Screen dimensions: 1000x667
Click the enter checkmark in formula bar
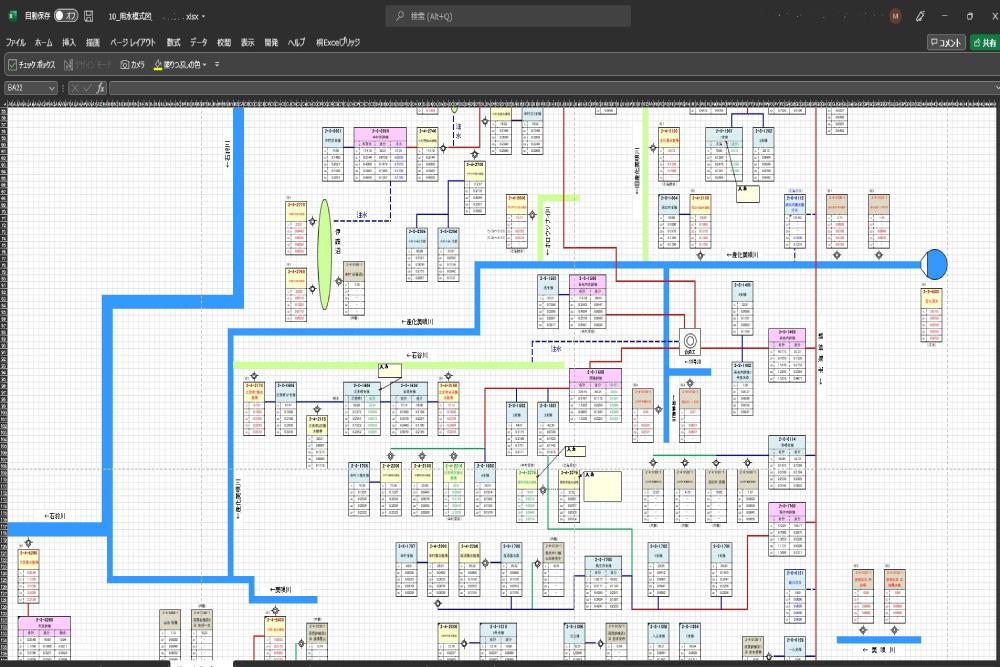point(87,88)
